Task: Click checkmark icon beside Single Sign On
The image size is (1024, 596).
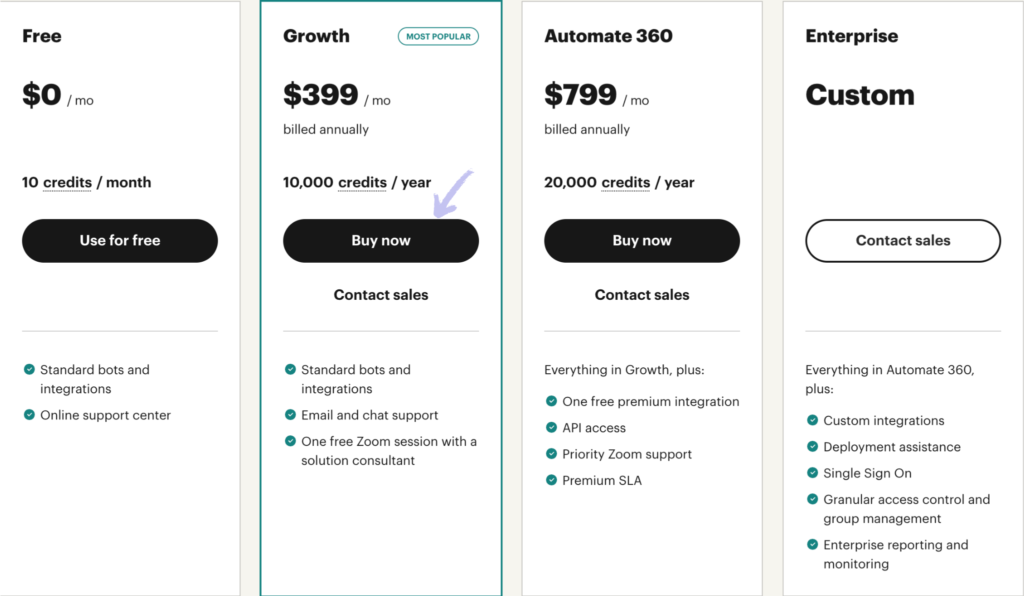Action: (x=812, y=473)
